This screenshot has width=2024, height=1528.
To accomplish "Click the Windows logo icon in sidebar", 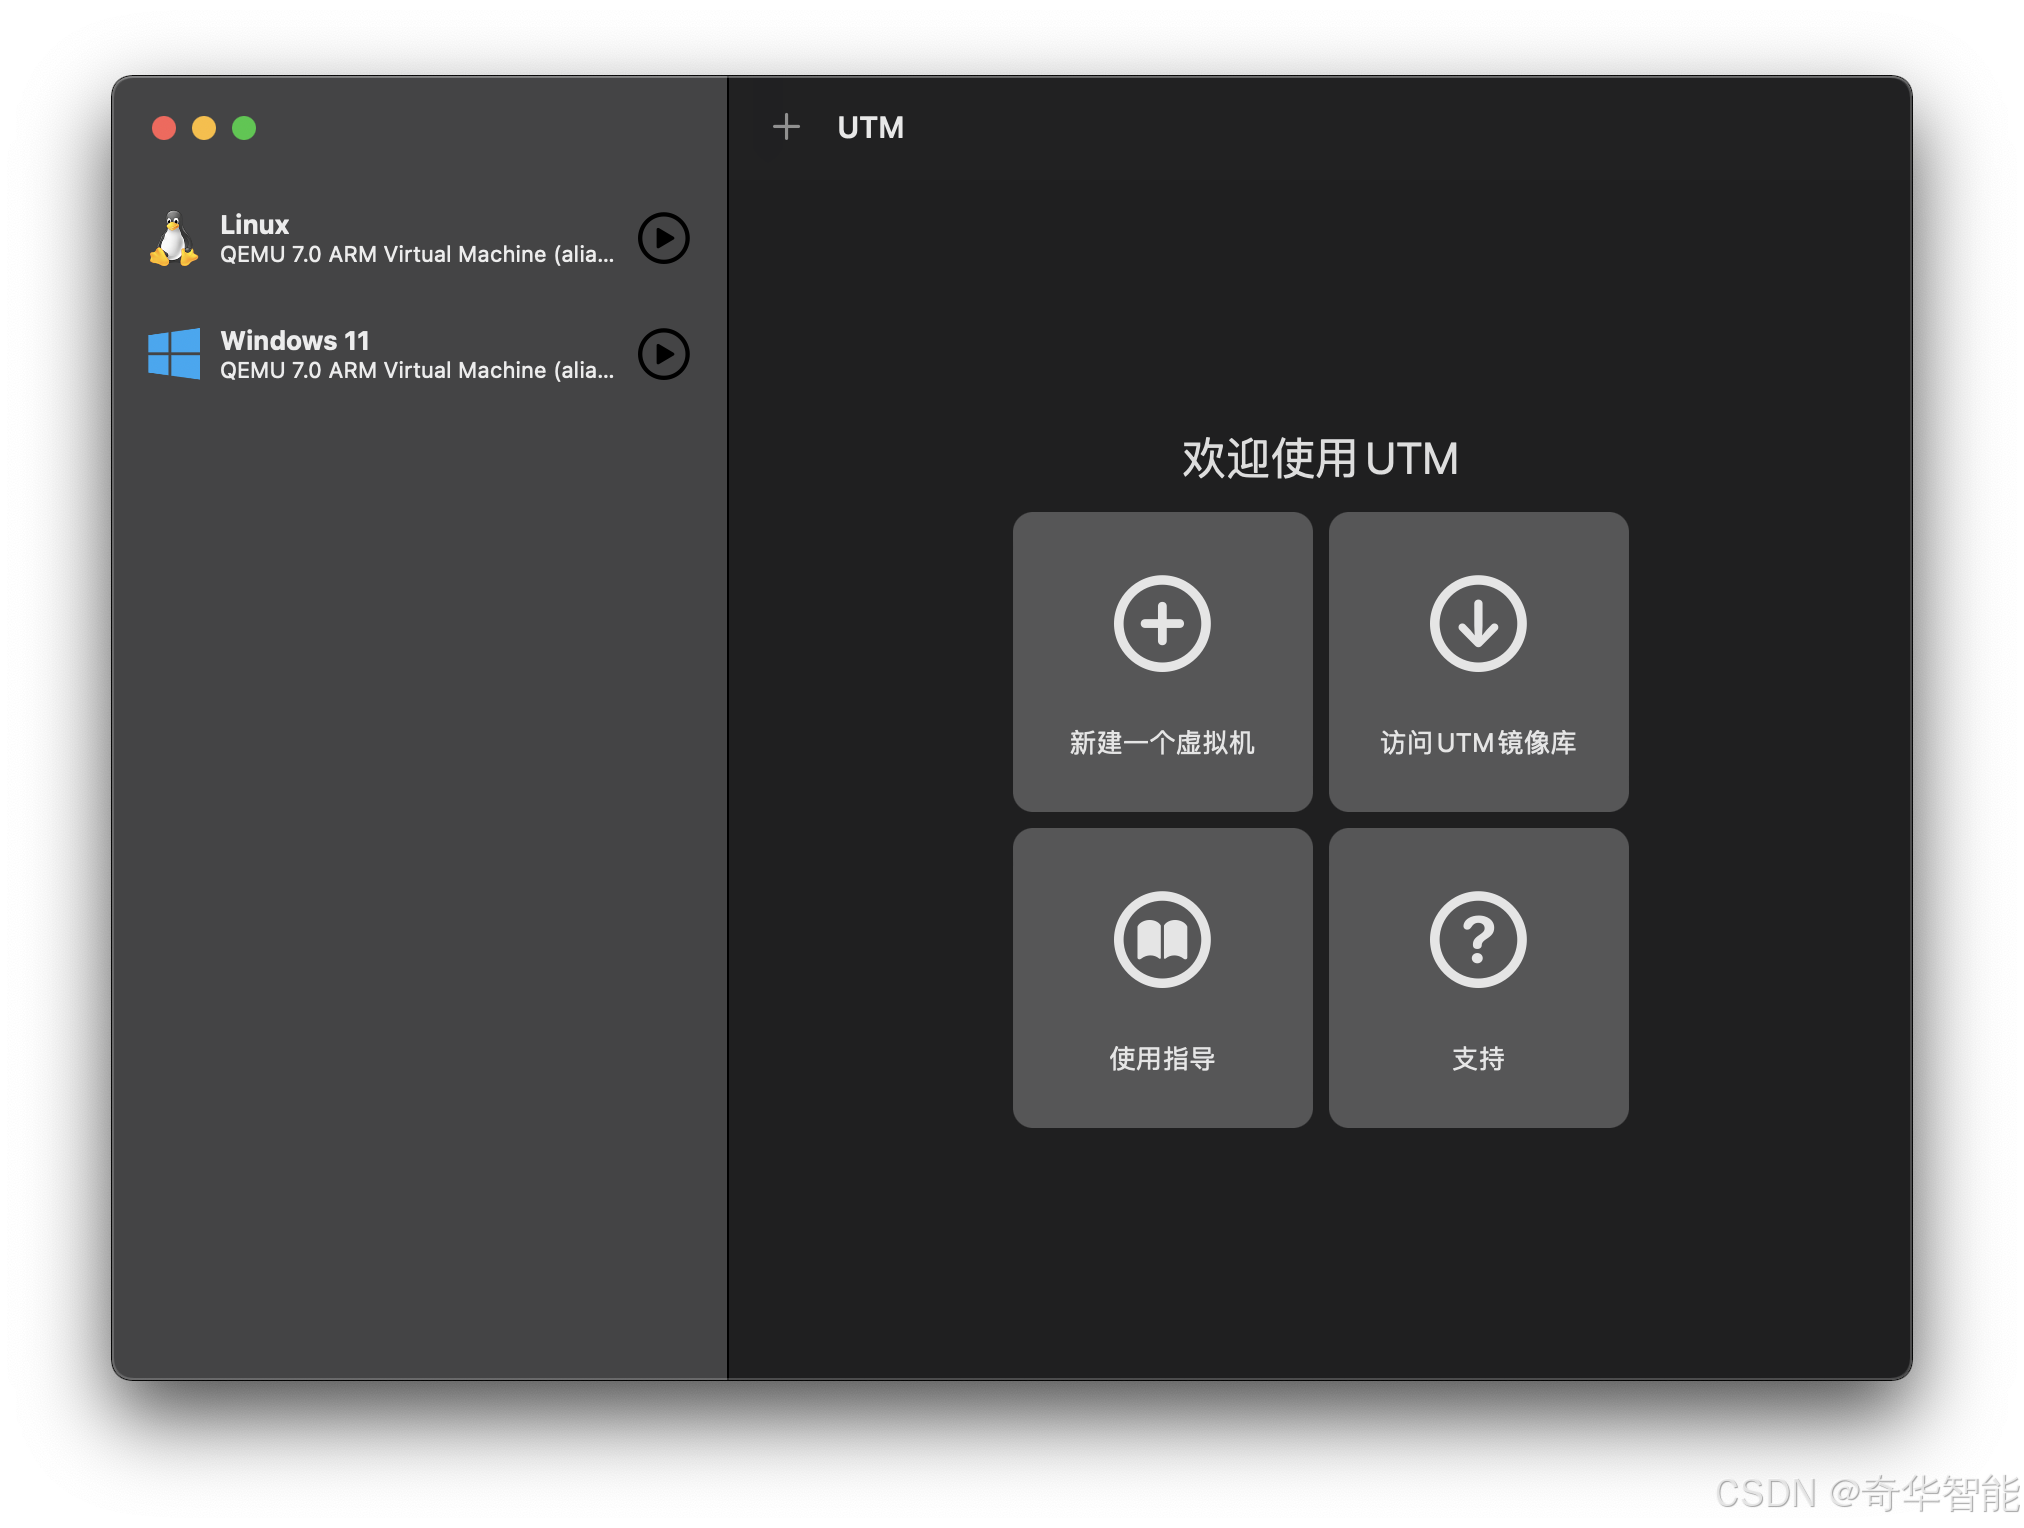I will click(x=174, y=354).
